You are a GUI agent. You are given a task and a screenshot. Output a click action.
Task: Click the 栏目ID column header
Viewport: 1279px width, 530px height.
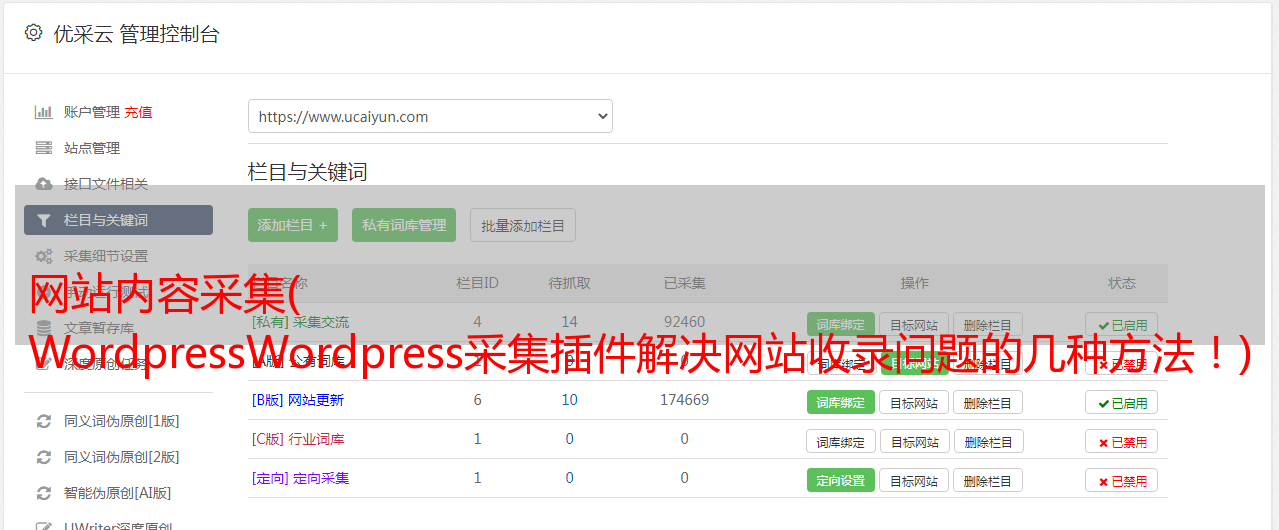(478, 283)
